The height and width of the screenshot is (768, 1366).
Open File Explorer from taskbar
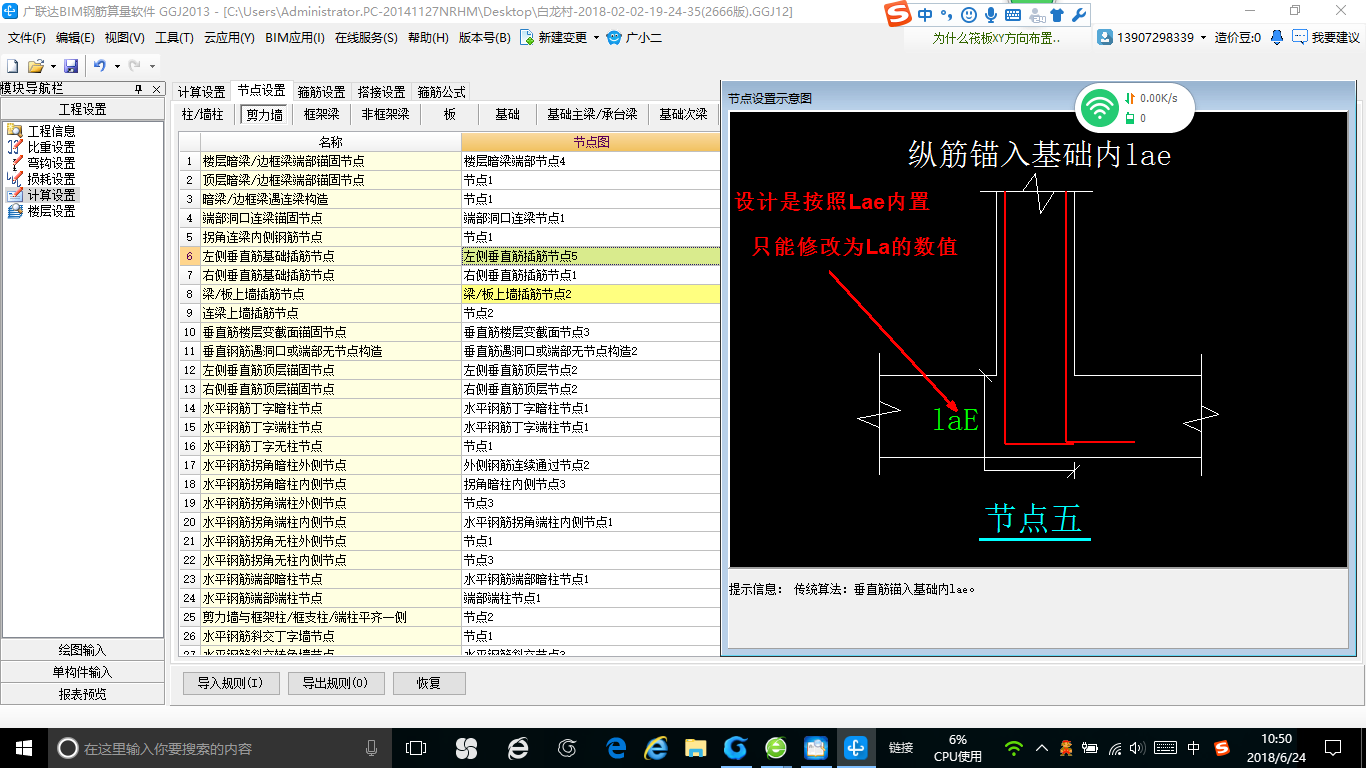pyautogui.click(x=696, y=748)
